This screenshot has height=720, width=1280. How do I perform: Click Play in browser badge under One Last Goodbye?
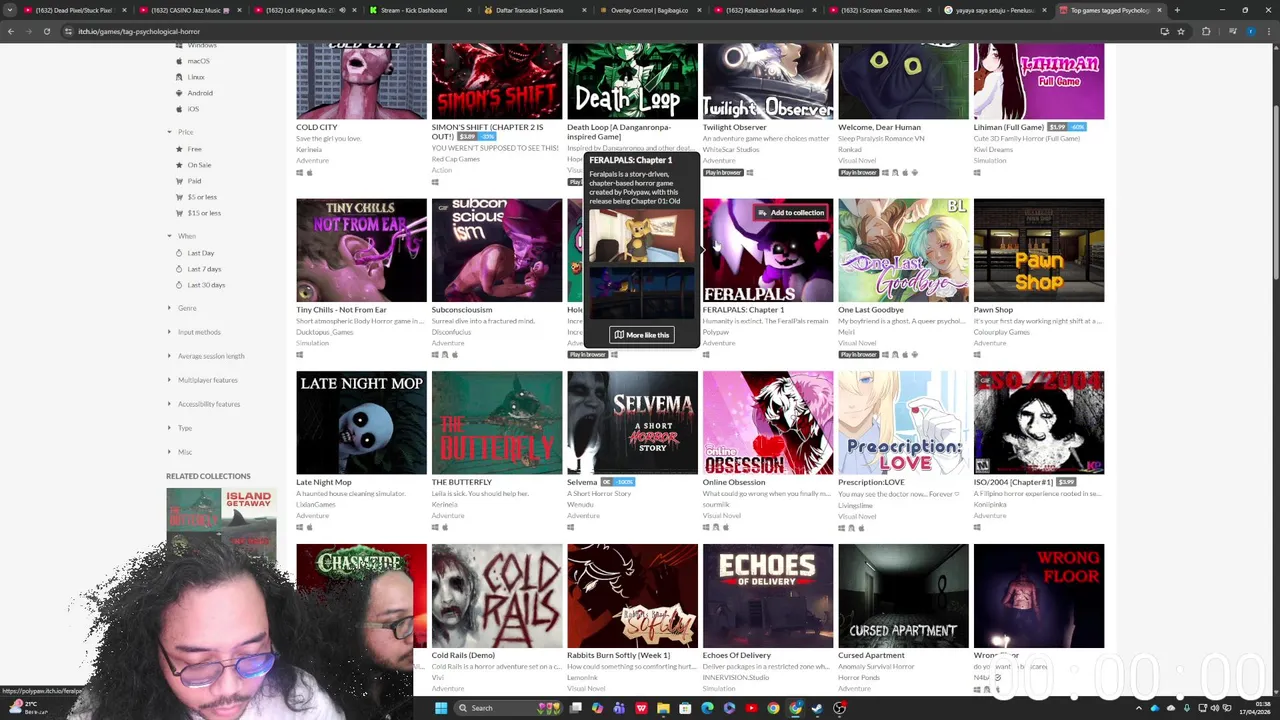coord(858,354)
